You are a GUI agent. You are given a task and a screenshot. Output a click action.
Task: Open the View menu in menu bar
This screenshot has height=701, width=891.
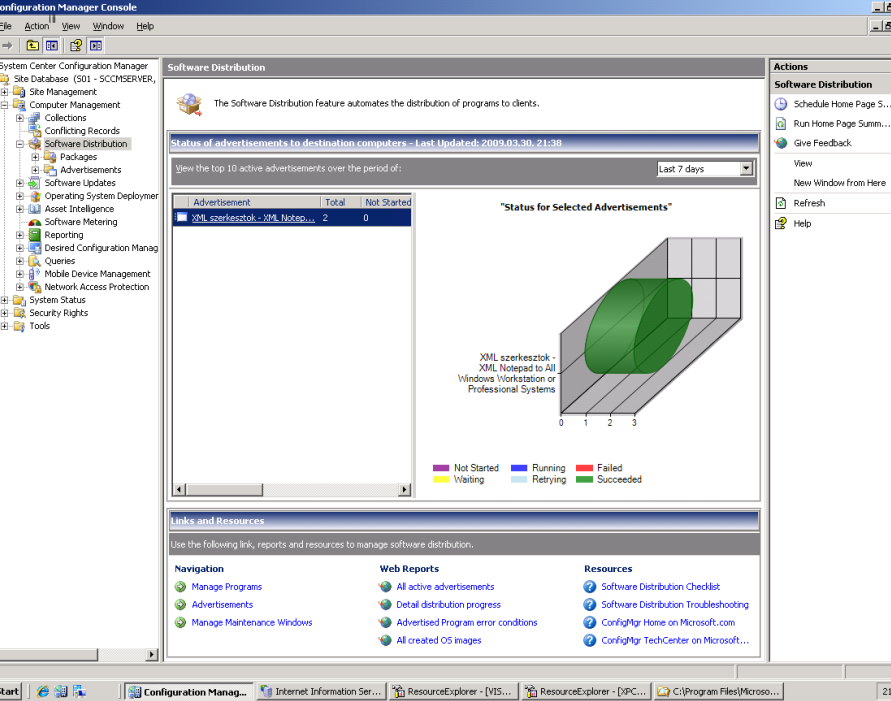71,26
